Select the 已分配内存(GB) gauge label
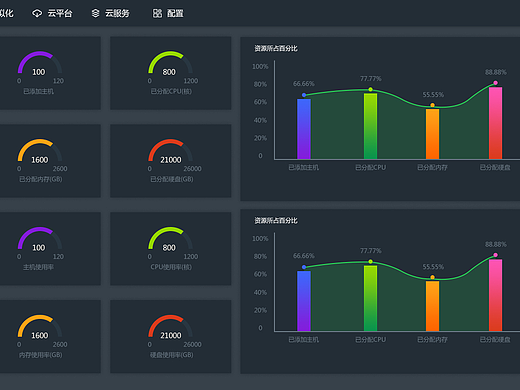Screen dimensions: 520x390 pyautogui.click(x=41, y=179)
